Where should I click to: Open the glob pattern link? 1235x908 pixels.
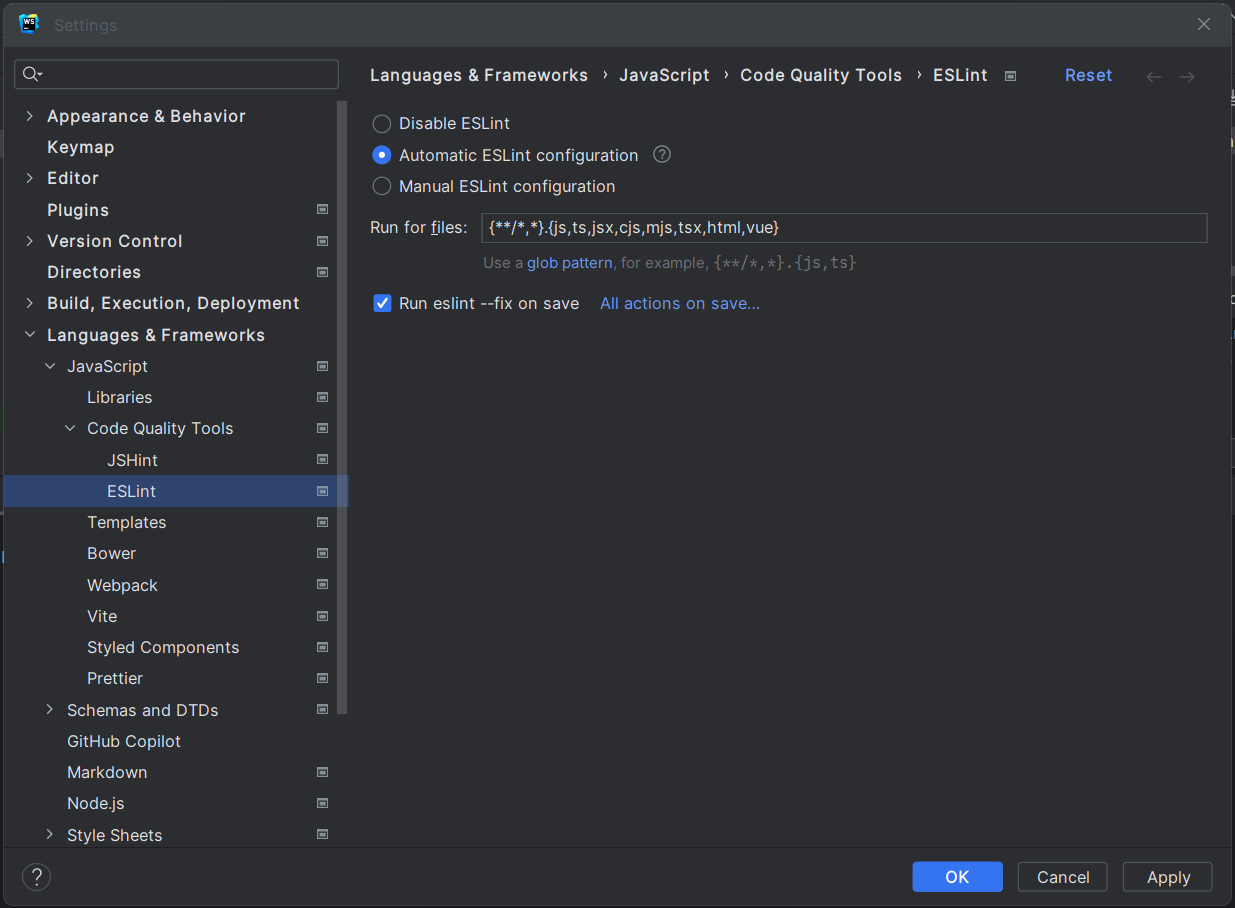click(569, 263)
